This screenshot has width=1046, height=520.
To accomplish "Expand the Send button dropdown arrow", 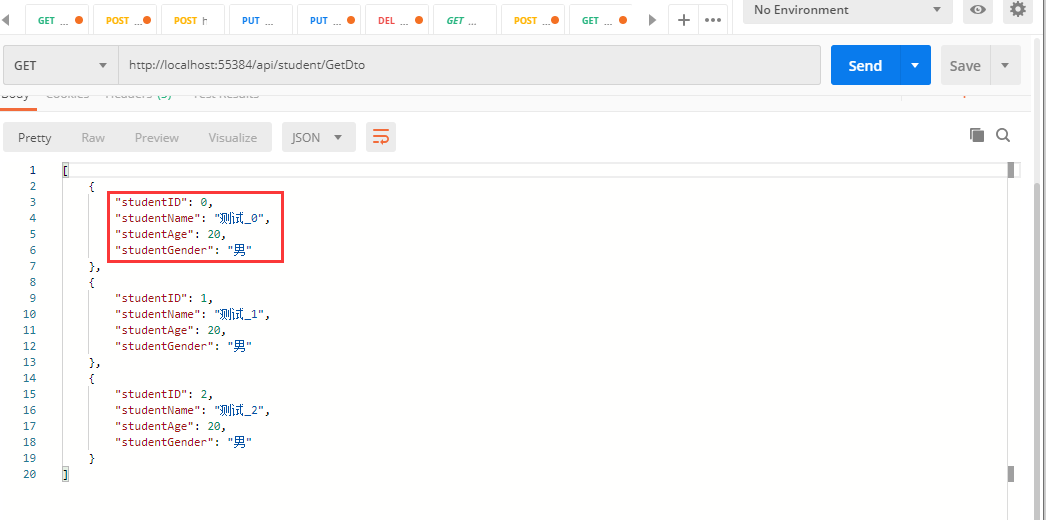I will [915, 65].
